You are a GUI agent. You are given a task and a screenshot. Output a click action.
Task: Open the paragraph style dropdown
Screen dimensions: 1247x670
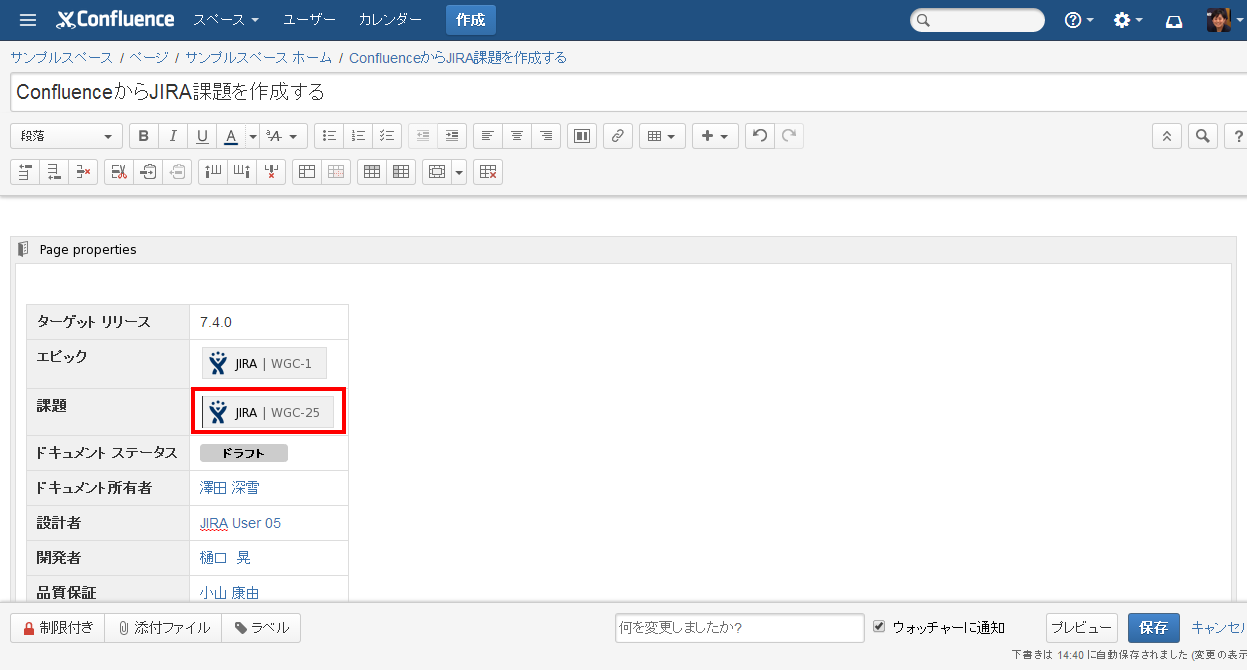(67, 136)
